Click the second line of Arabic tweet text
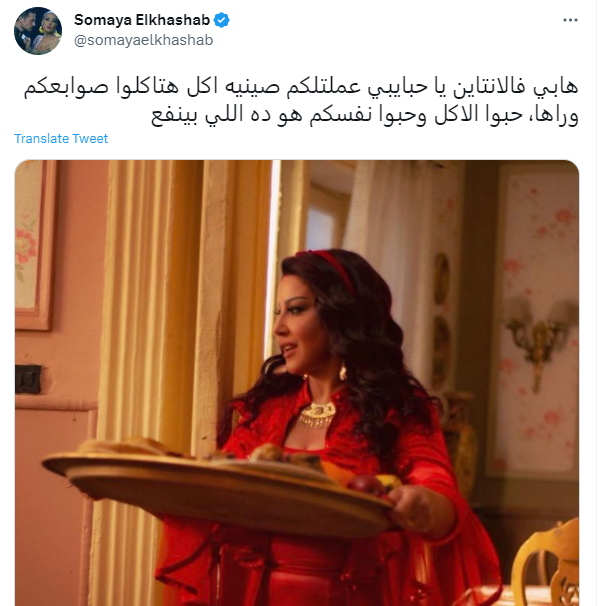Image resolution: width=598 pixels, height=606 pixels. [365, 115]
